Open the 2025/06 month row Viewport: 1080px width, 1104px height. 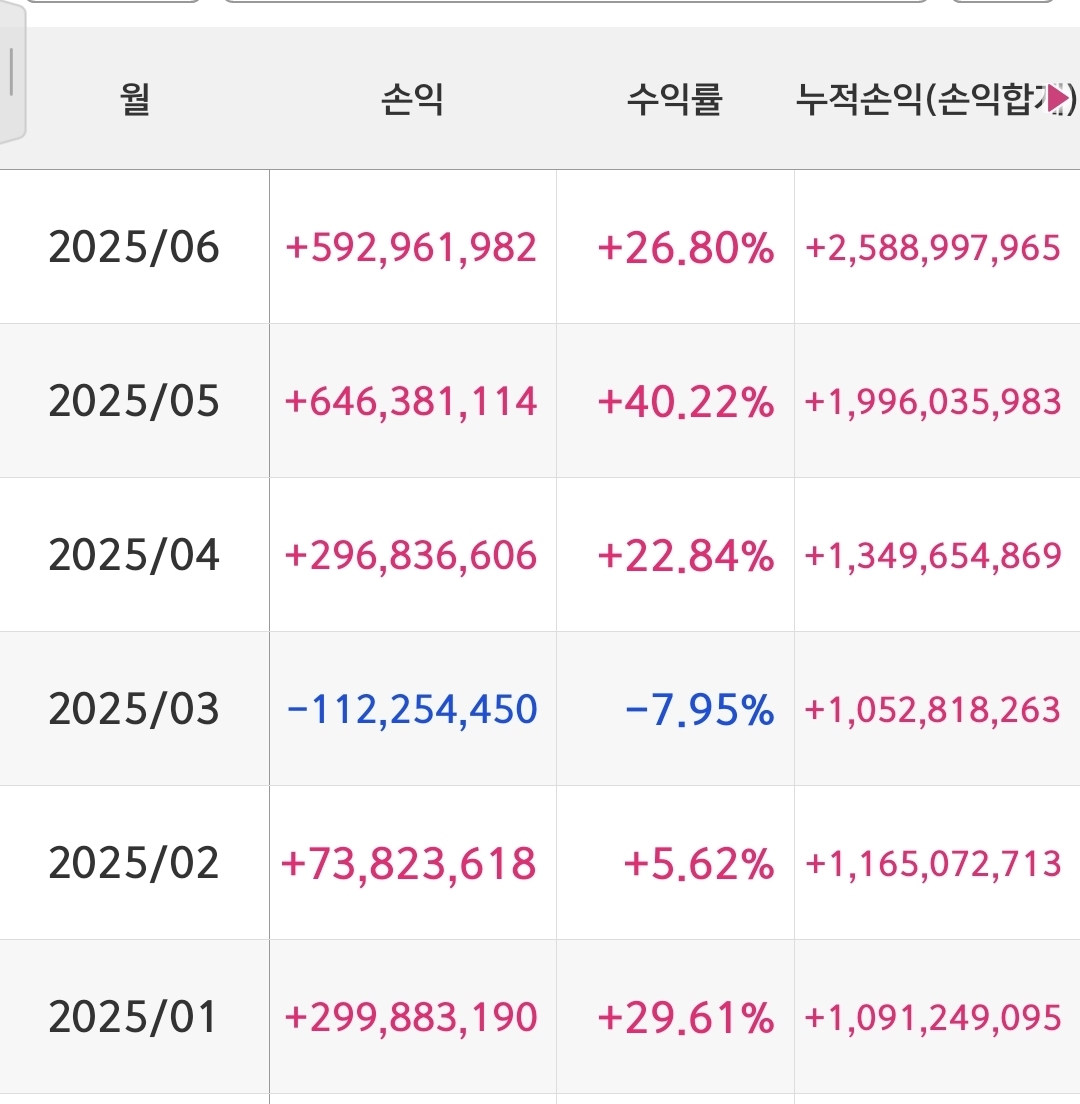tap(134, 247)
